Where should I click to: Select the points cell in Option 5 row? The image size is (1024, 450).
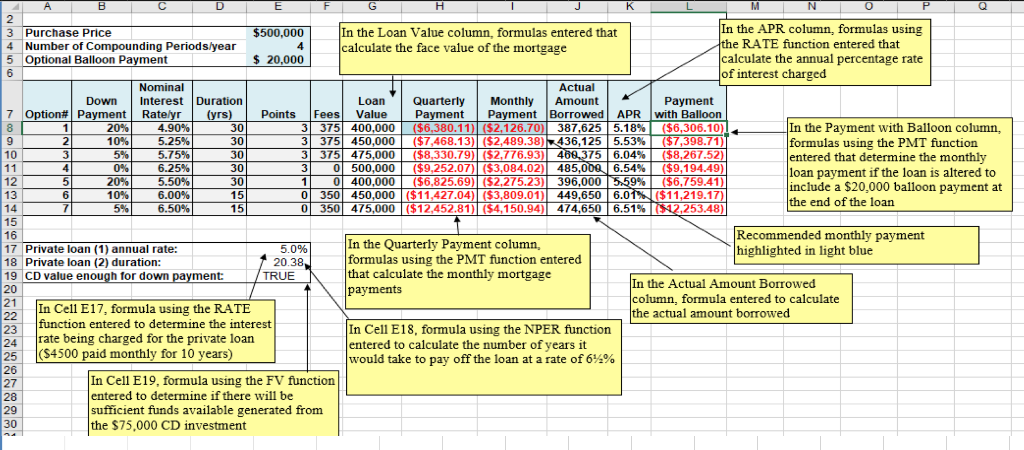click(278, 182)
